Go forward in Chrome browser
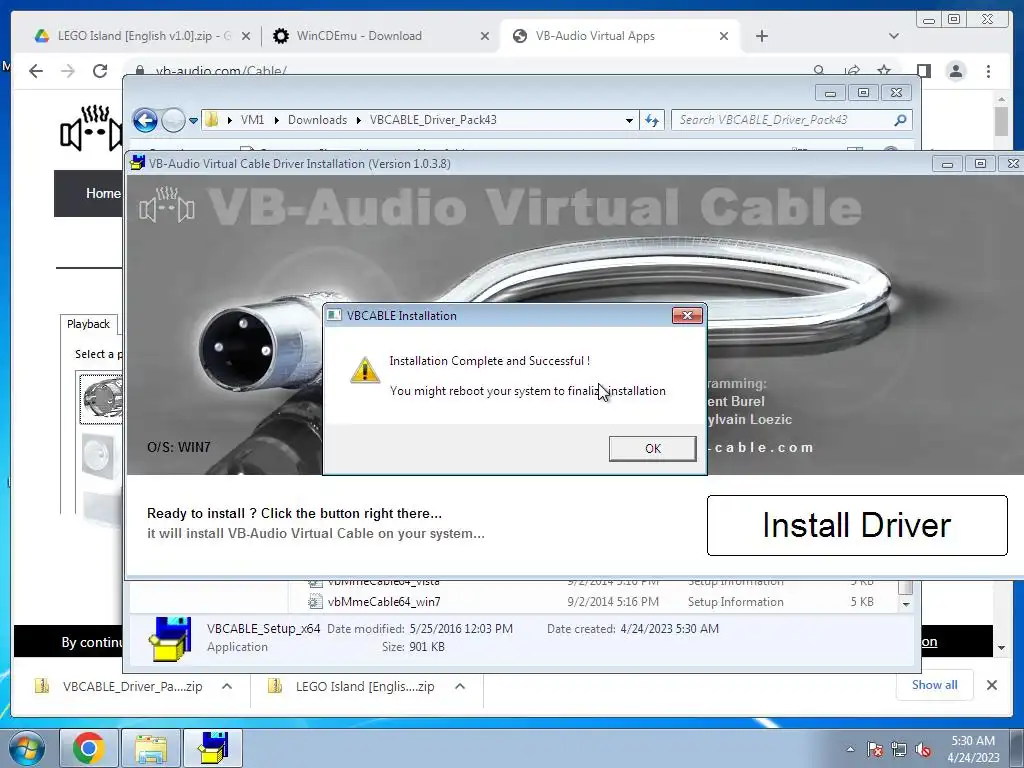 [68, 71]
